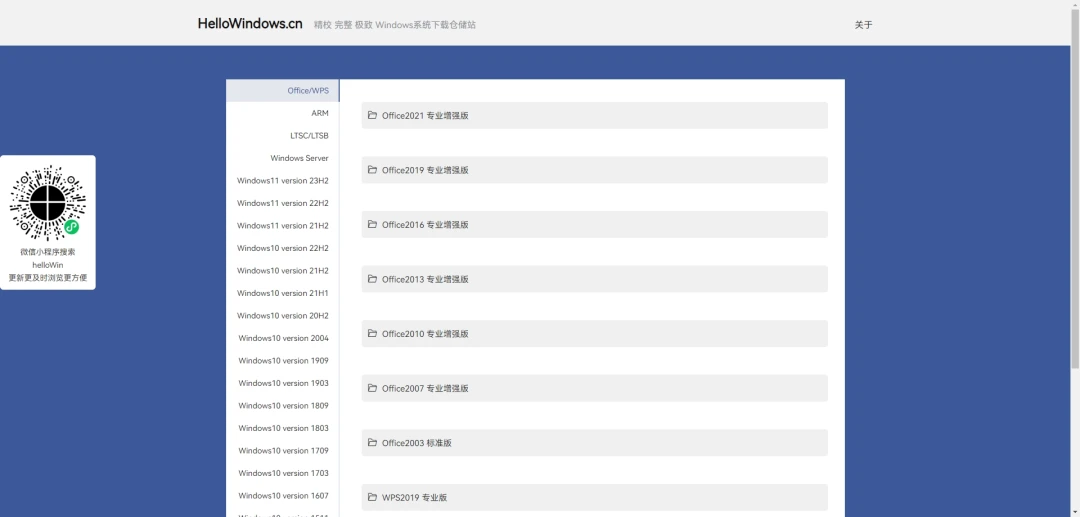Select Windows10 version 21H1
The width and height of the screenshot is (1080, 517).
pos(282,293)
